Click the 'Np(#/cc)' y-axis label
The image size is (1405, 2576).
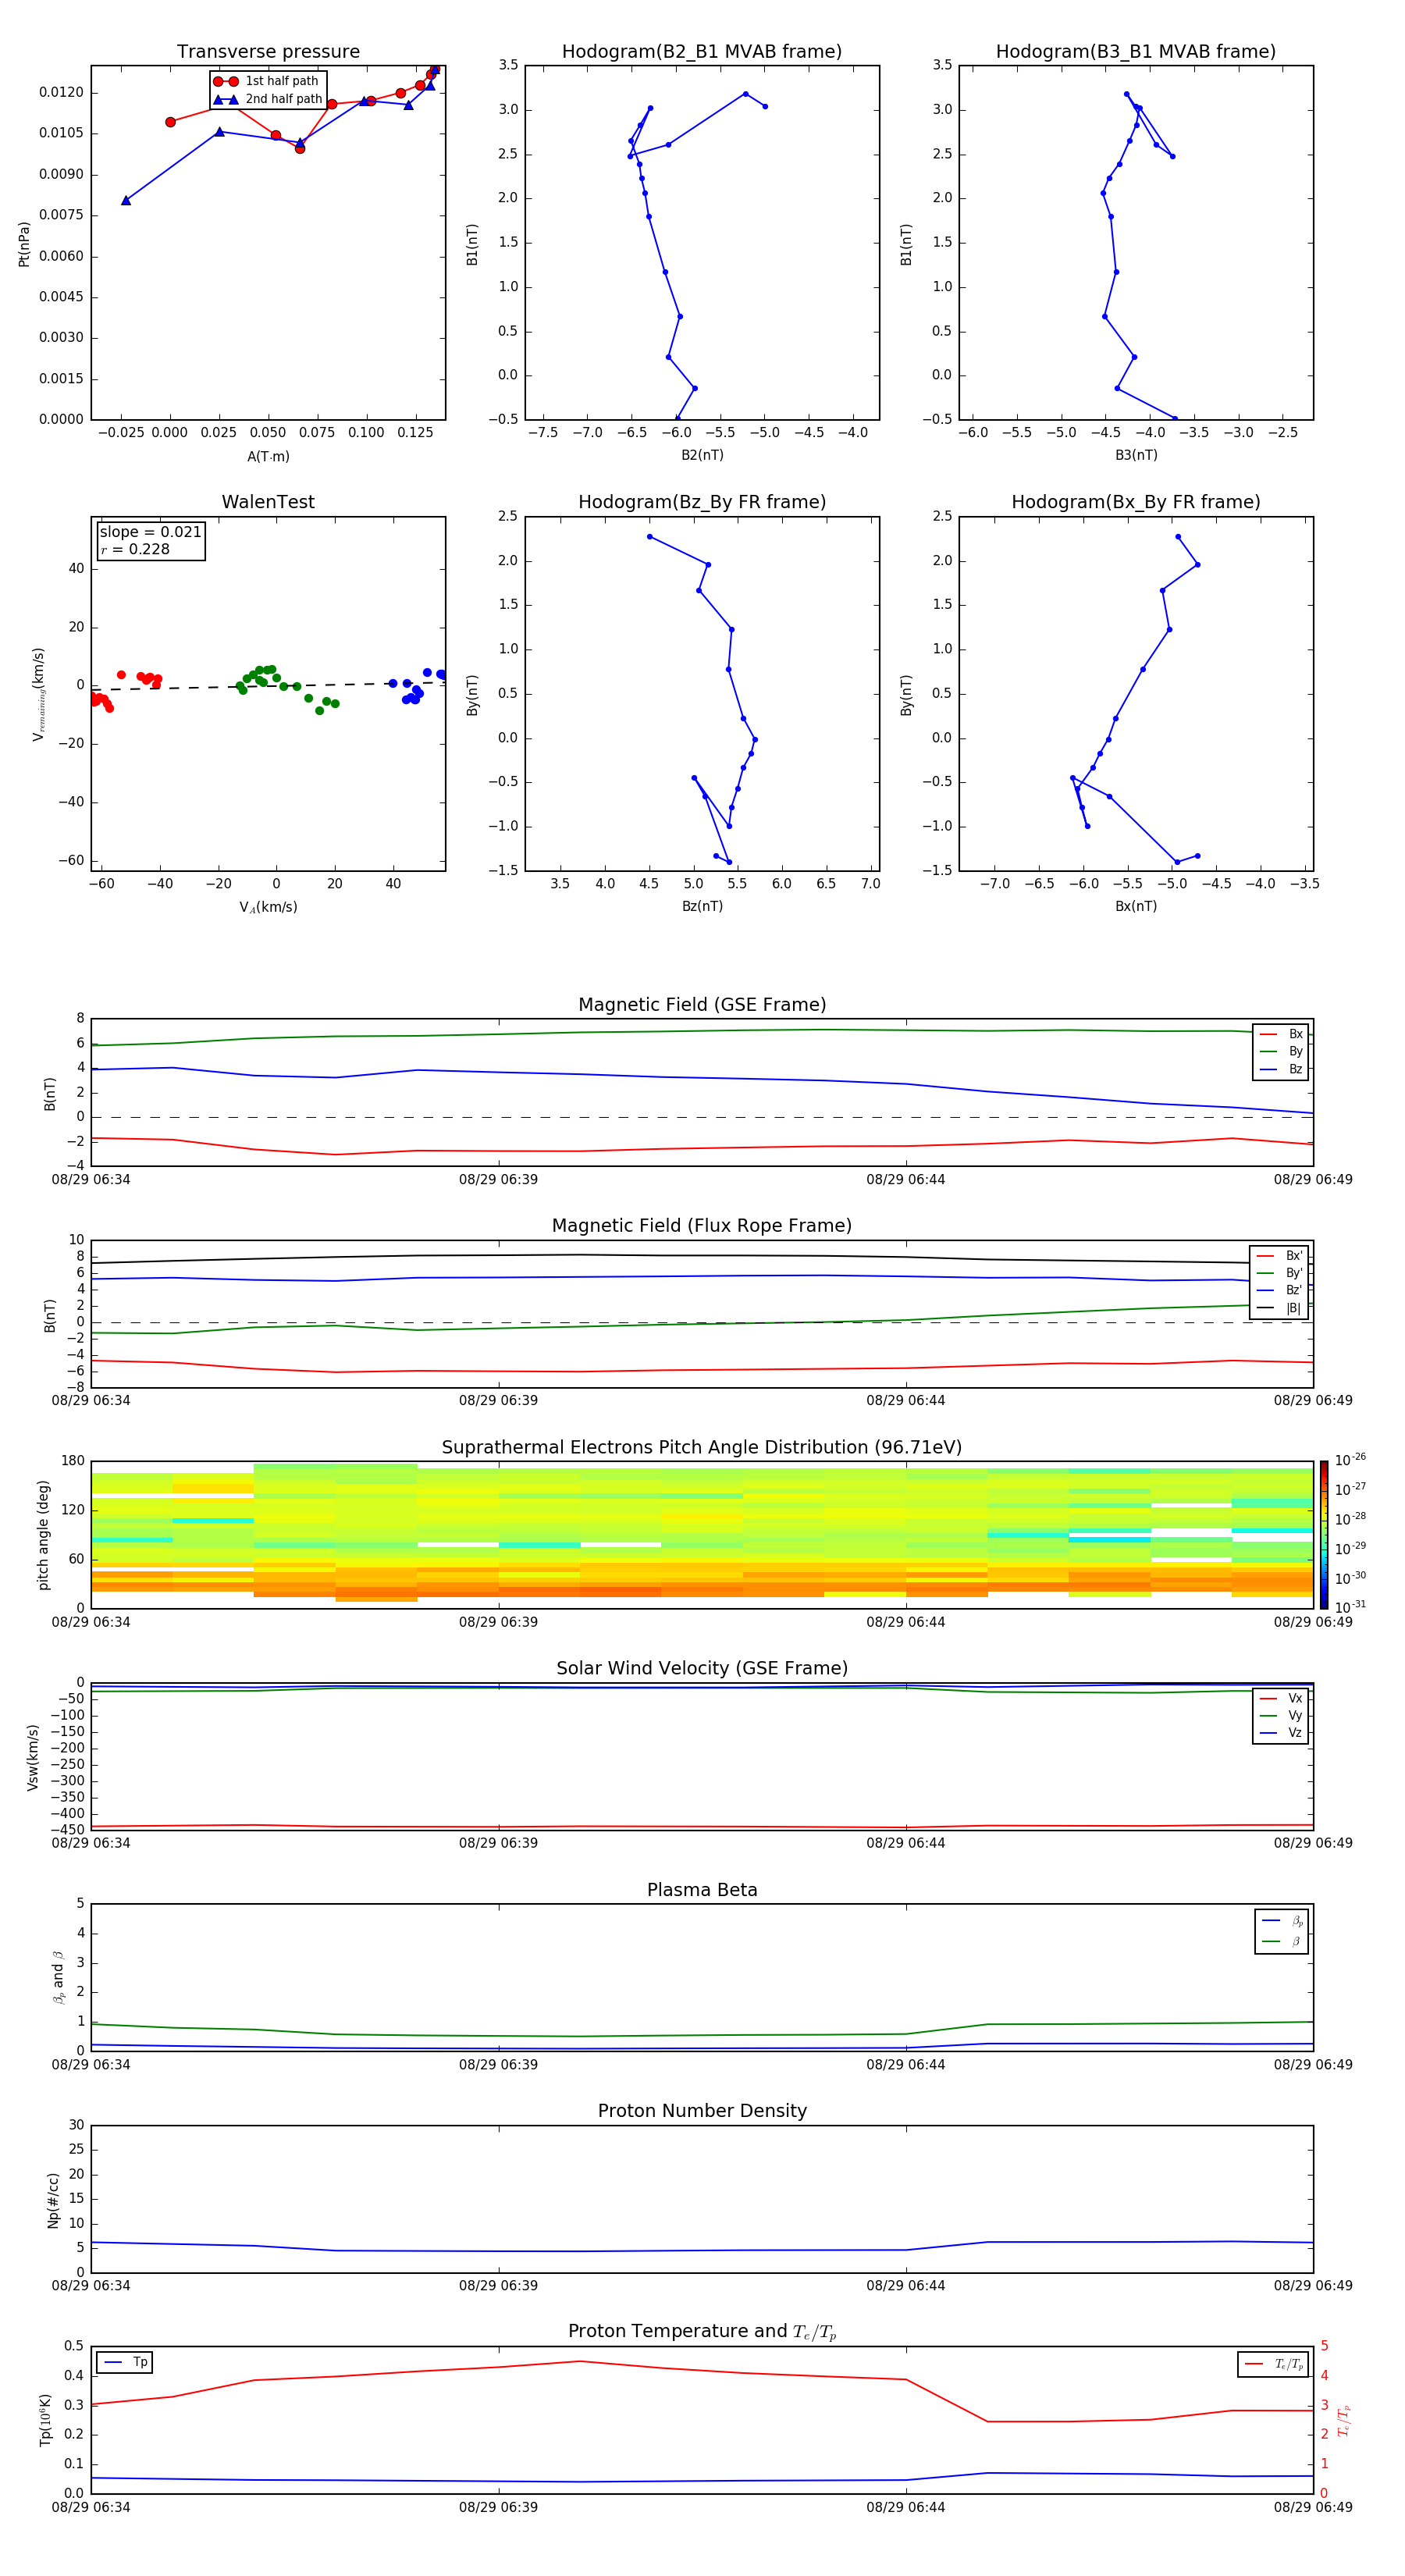(x=53, y=2199)
